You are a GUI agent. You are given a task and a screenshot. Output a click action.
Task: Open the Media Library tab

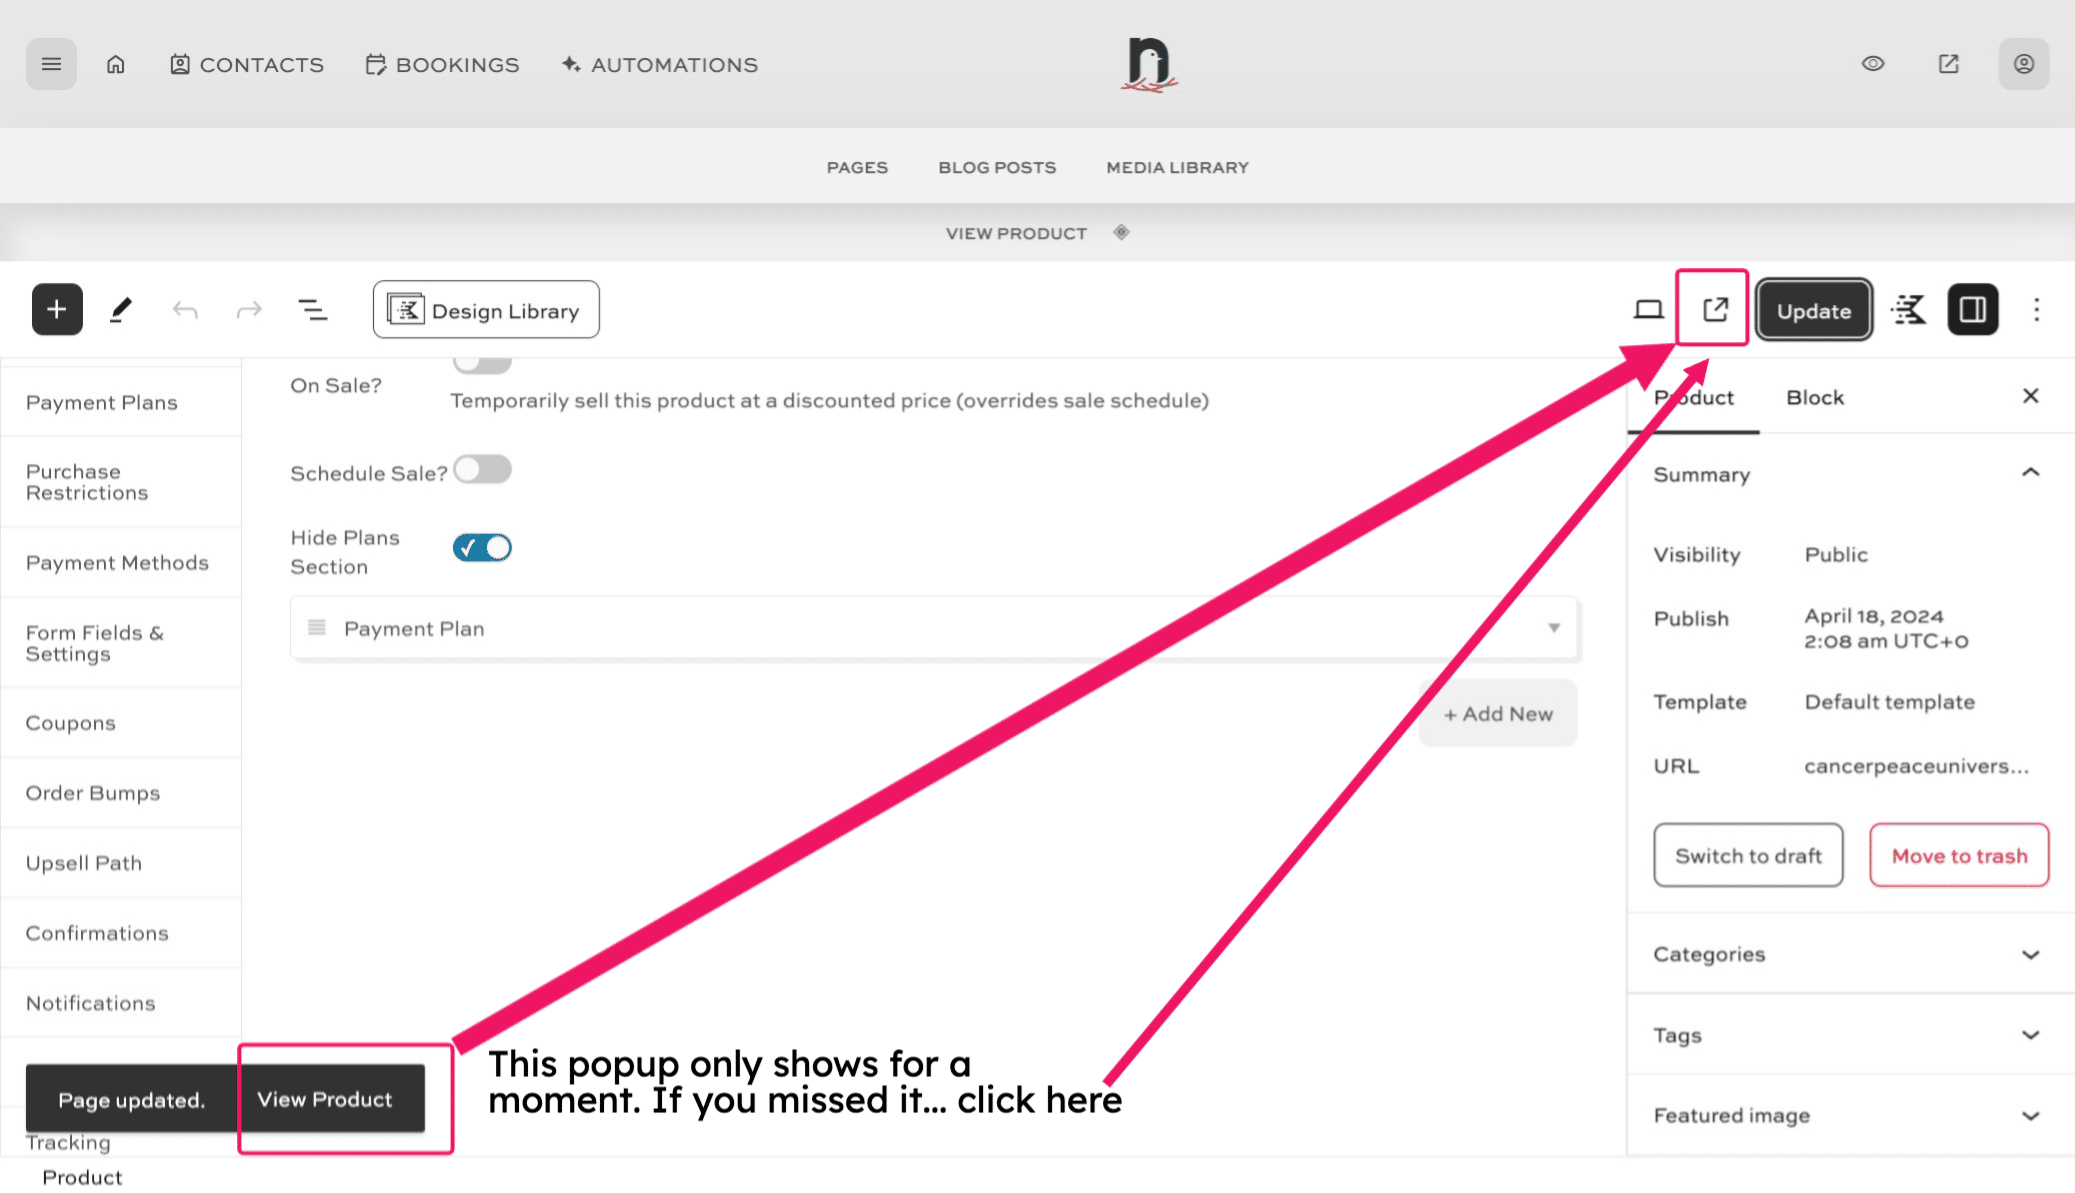pyautogui.click(x=1176, y=167)
